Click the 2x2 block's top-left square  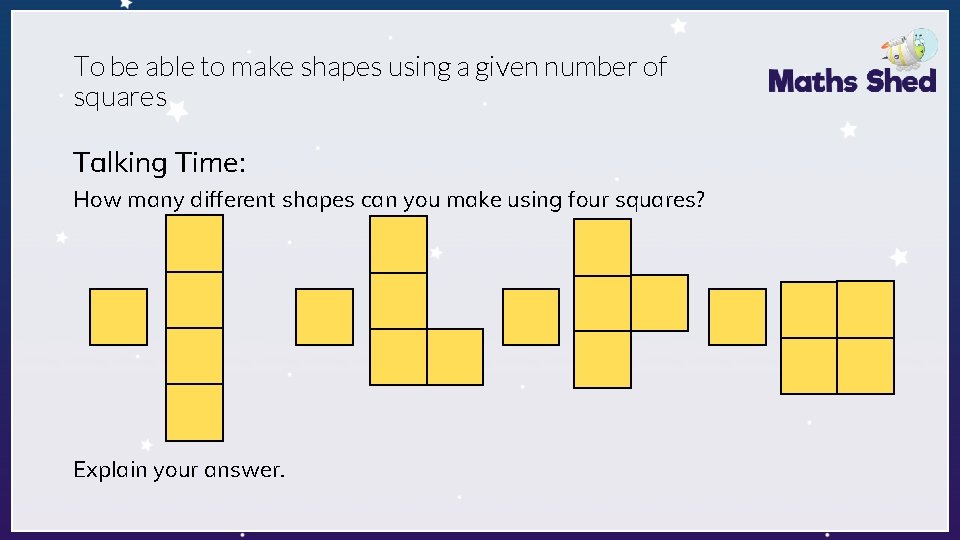[x=809, y=310]
